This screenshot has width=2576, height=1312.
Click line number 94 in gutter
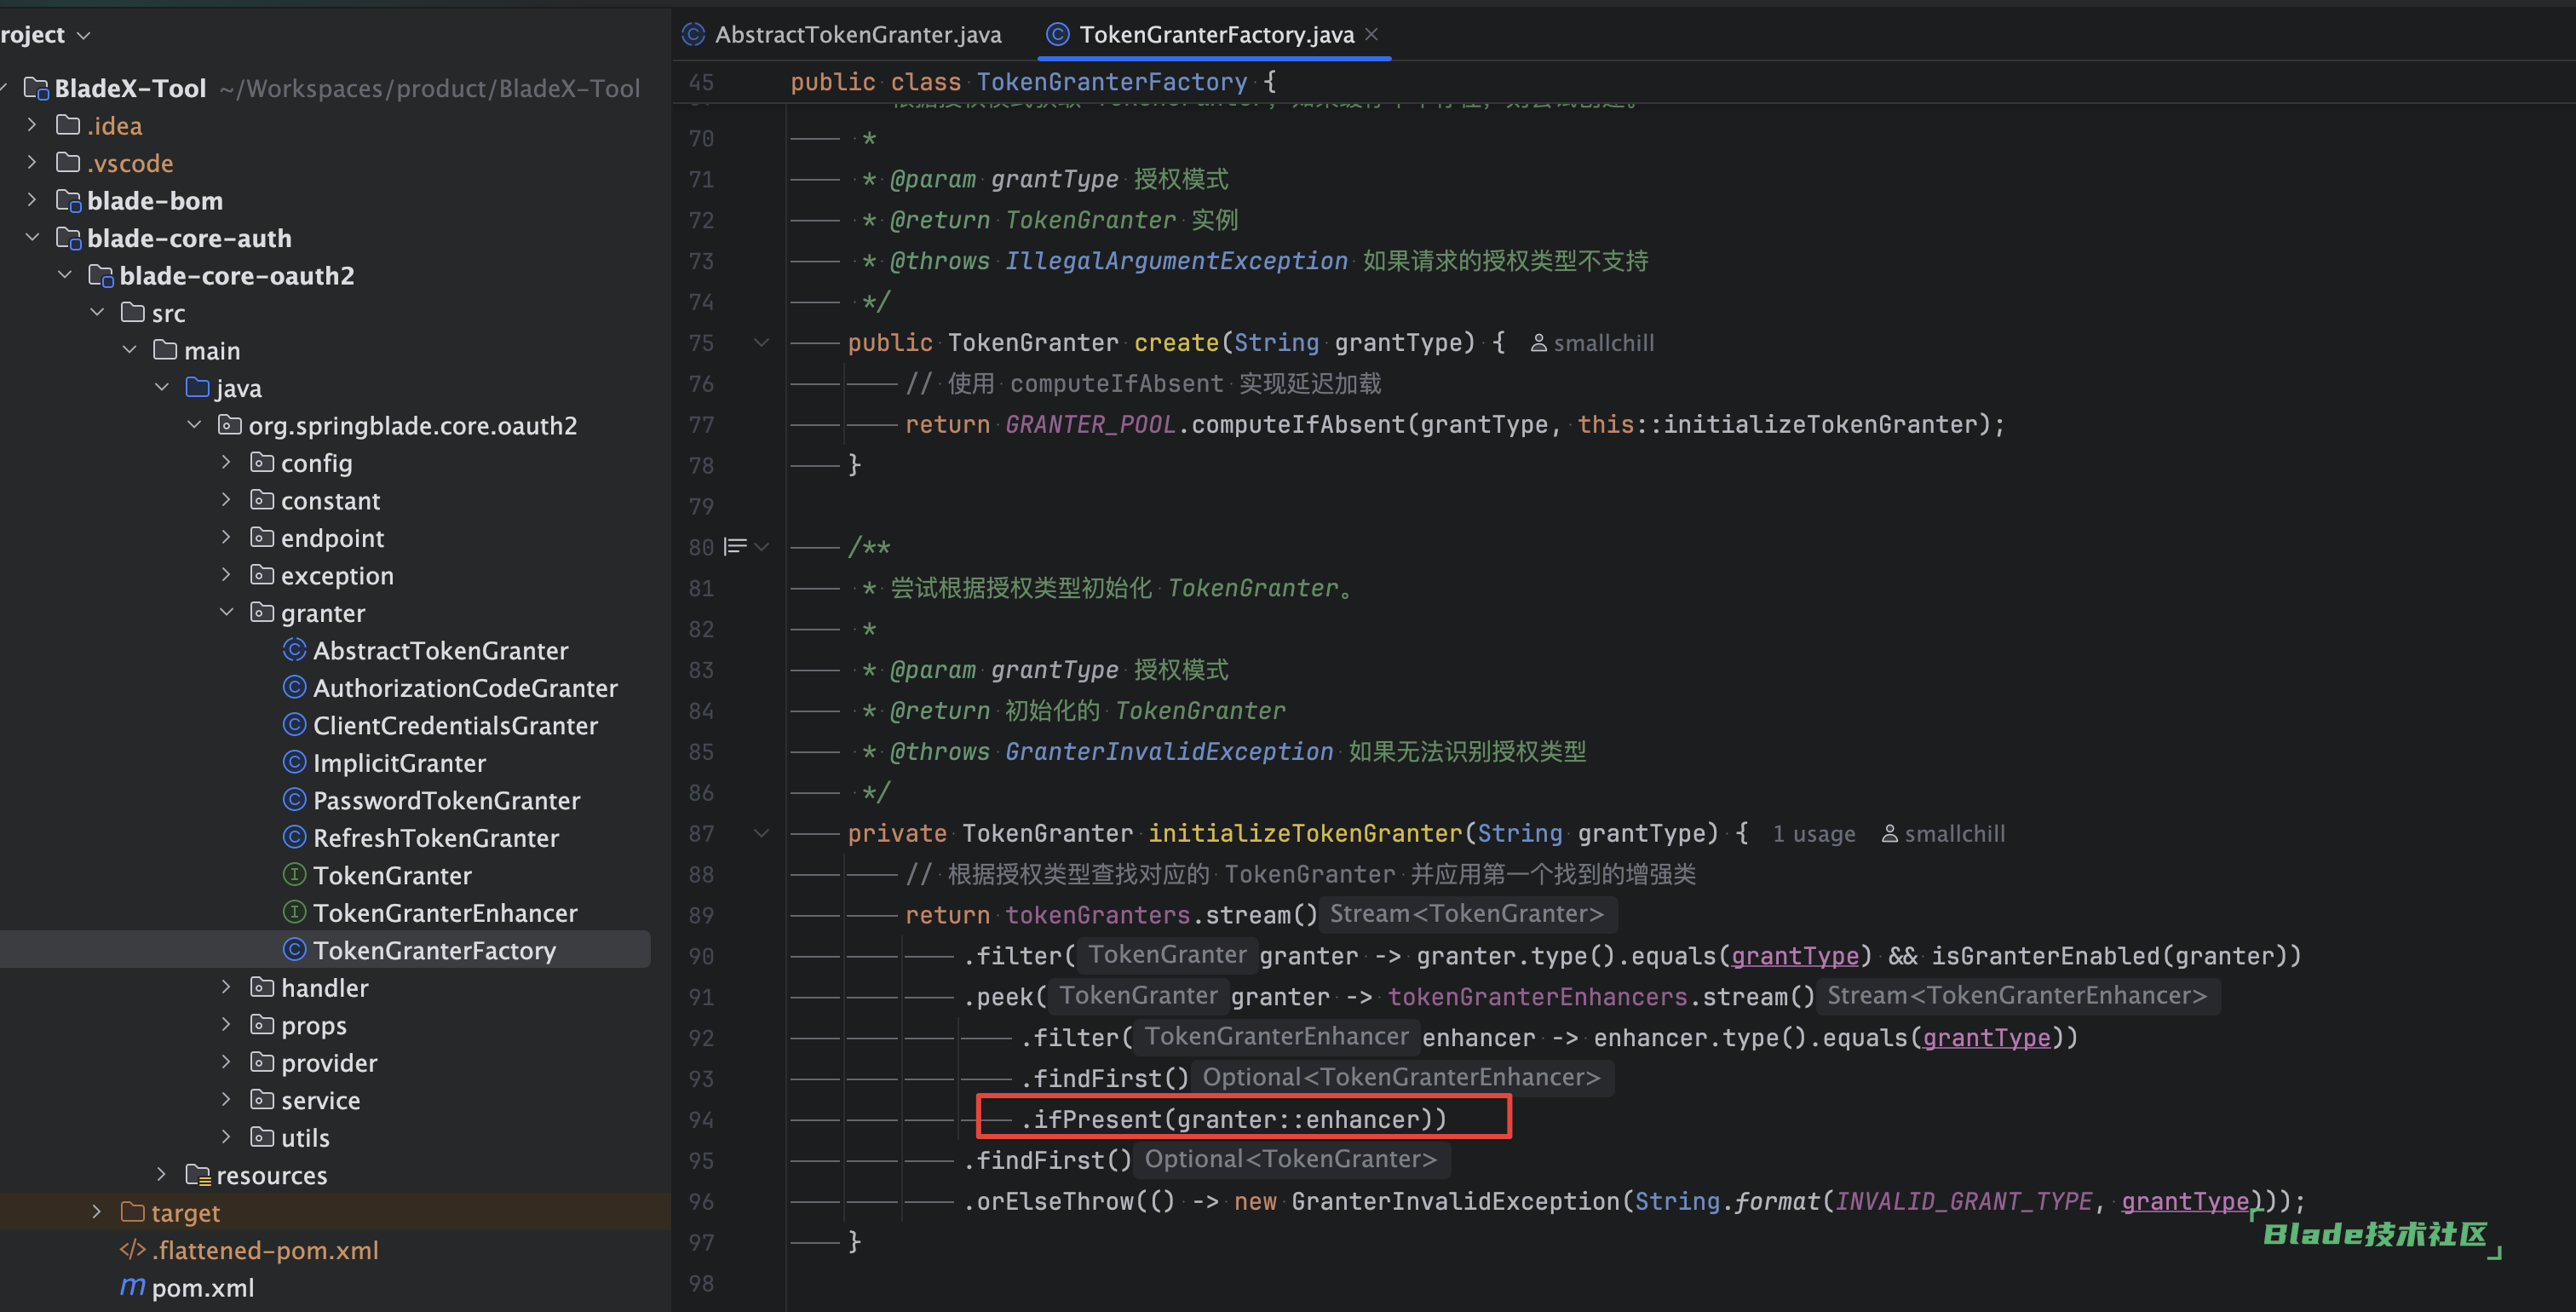[701, 1119]
